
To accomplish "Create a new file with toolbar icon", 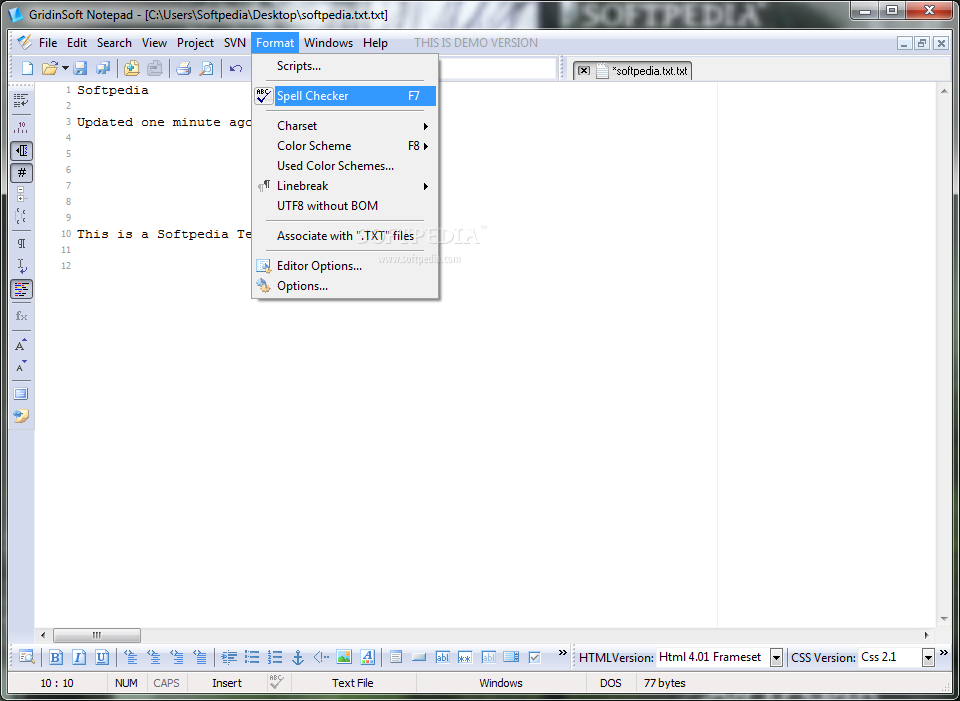I will (x=27, y=69).
